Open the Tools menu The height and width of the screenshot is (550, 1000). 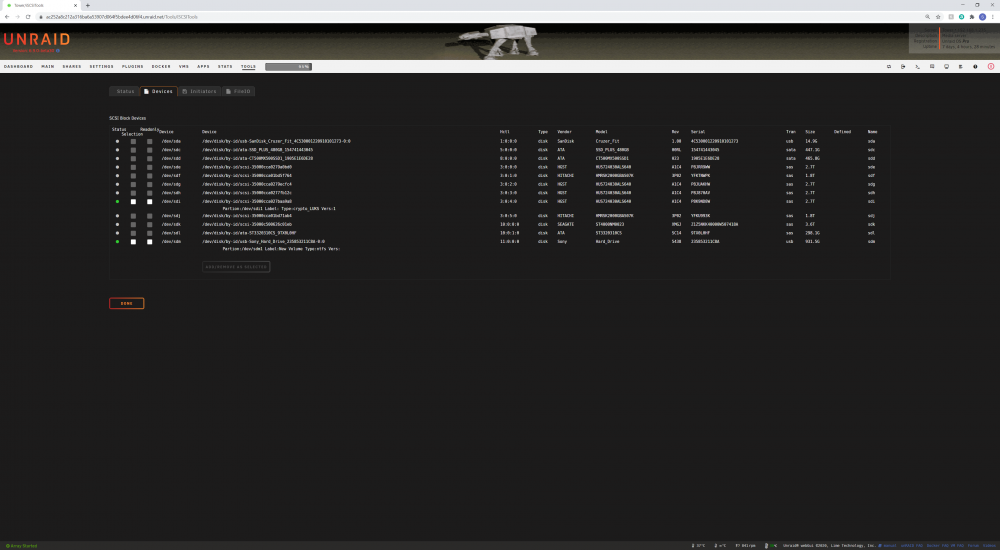point(248,66)
